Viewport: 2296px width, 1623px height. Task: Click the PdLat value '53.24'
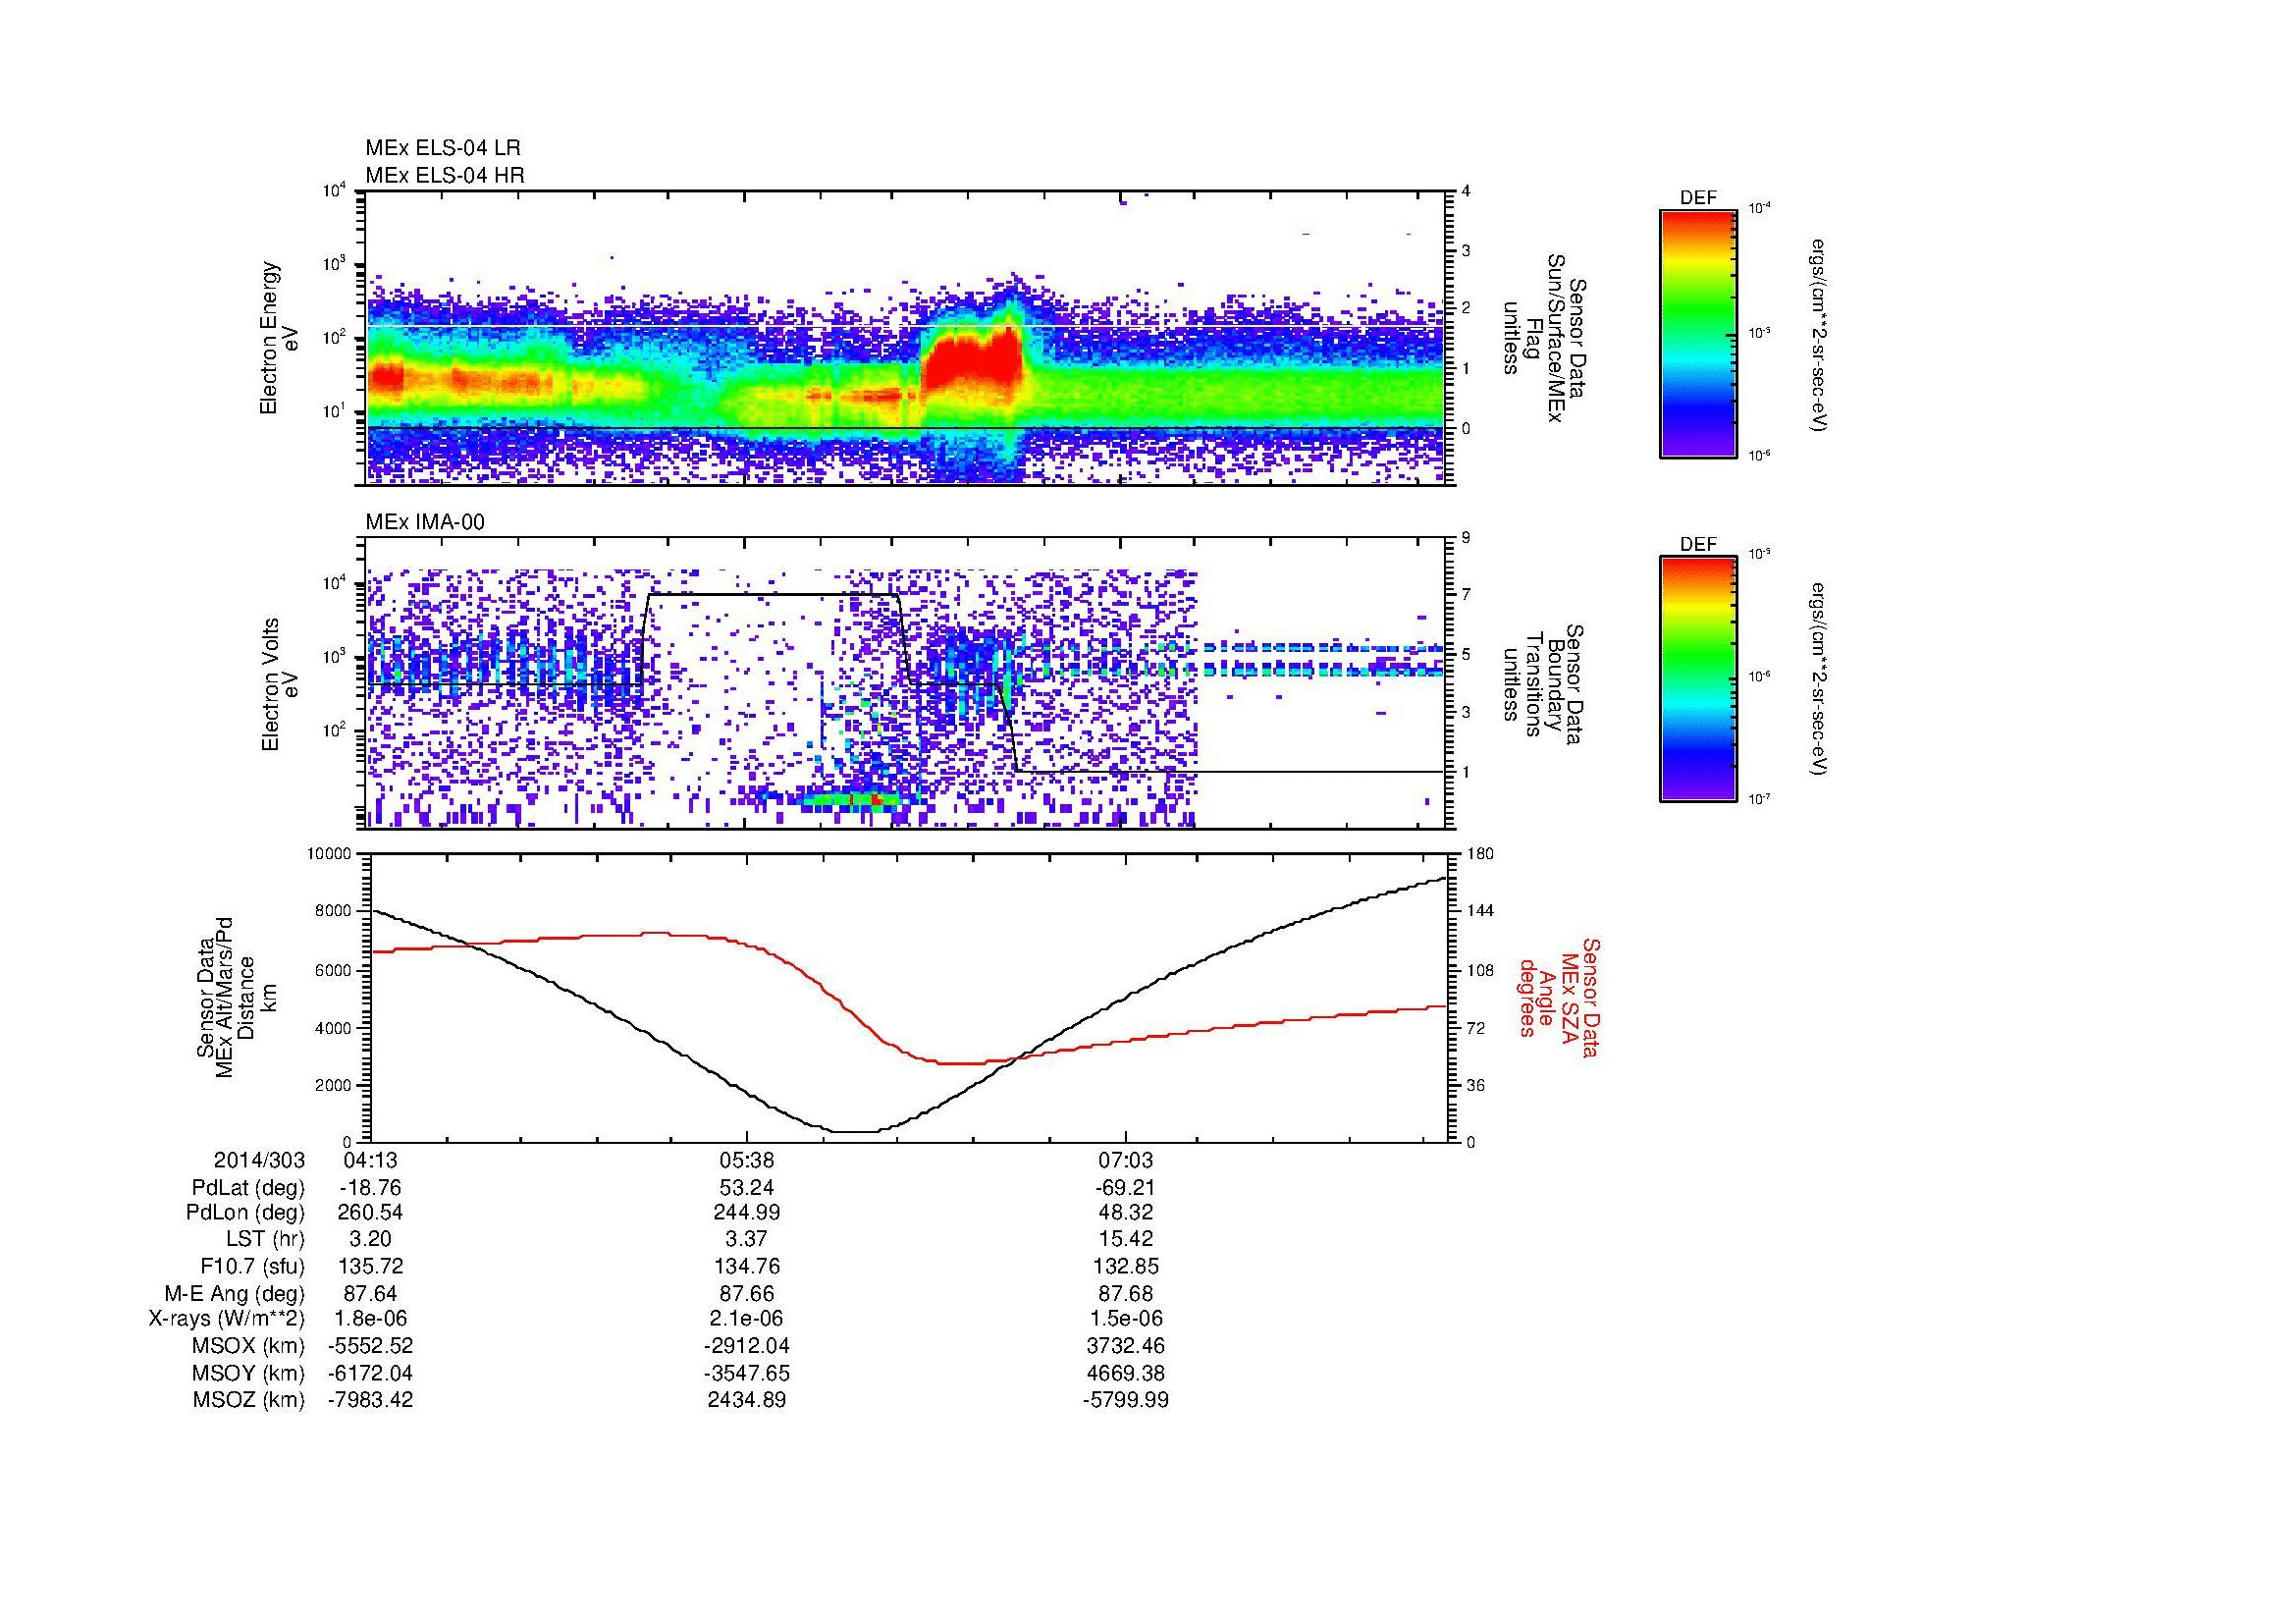coord(747,1188)
